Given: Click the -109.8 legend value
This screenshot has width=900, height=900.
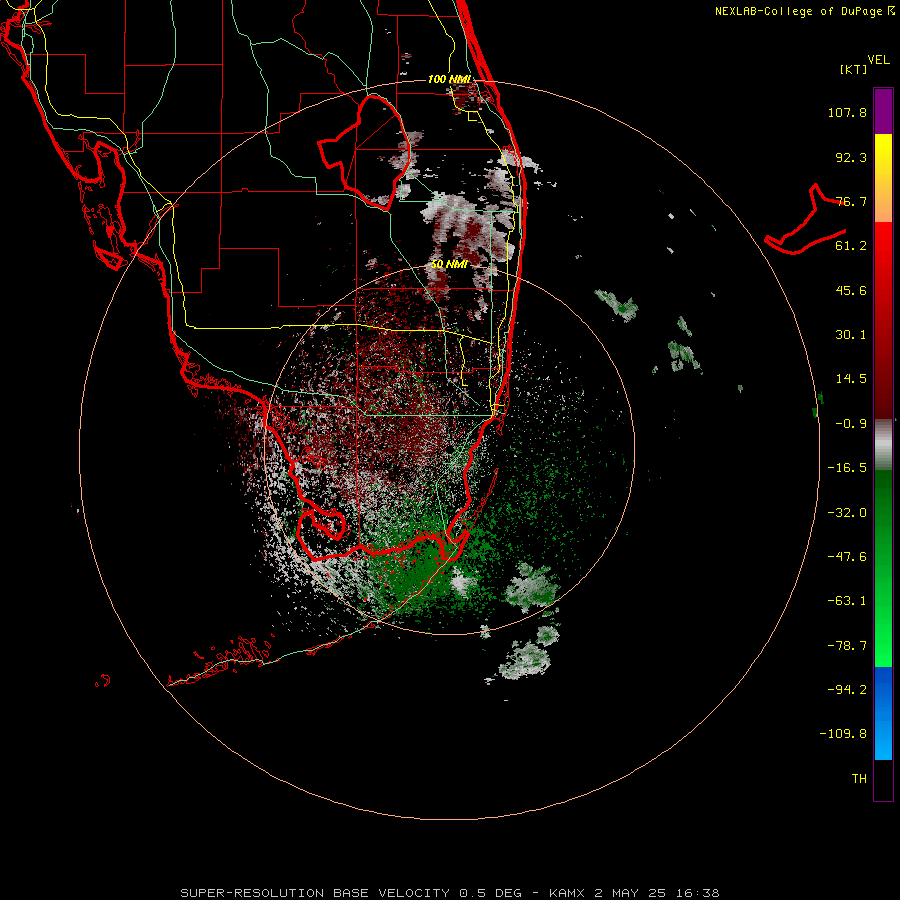Looking at the screenshot, I should [843, 734].
